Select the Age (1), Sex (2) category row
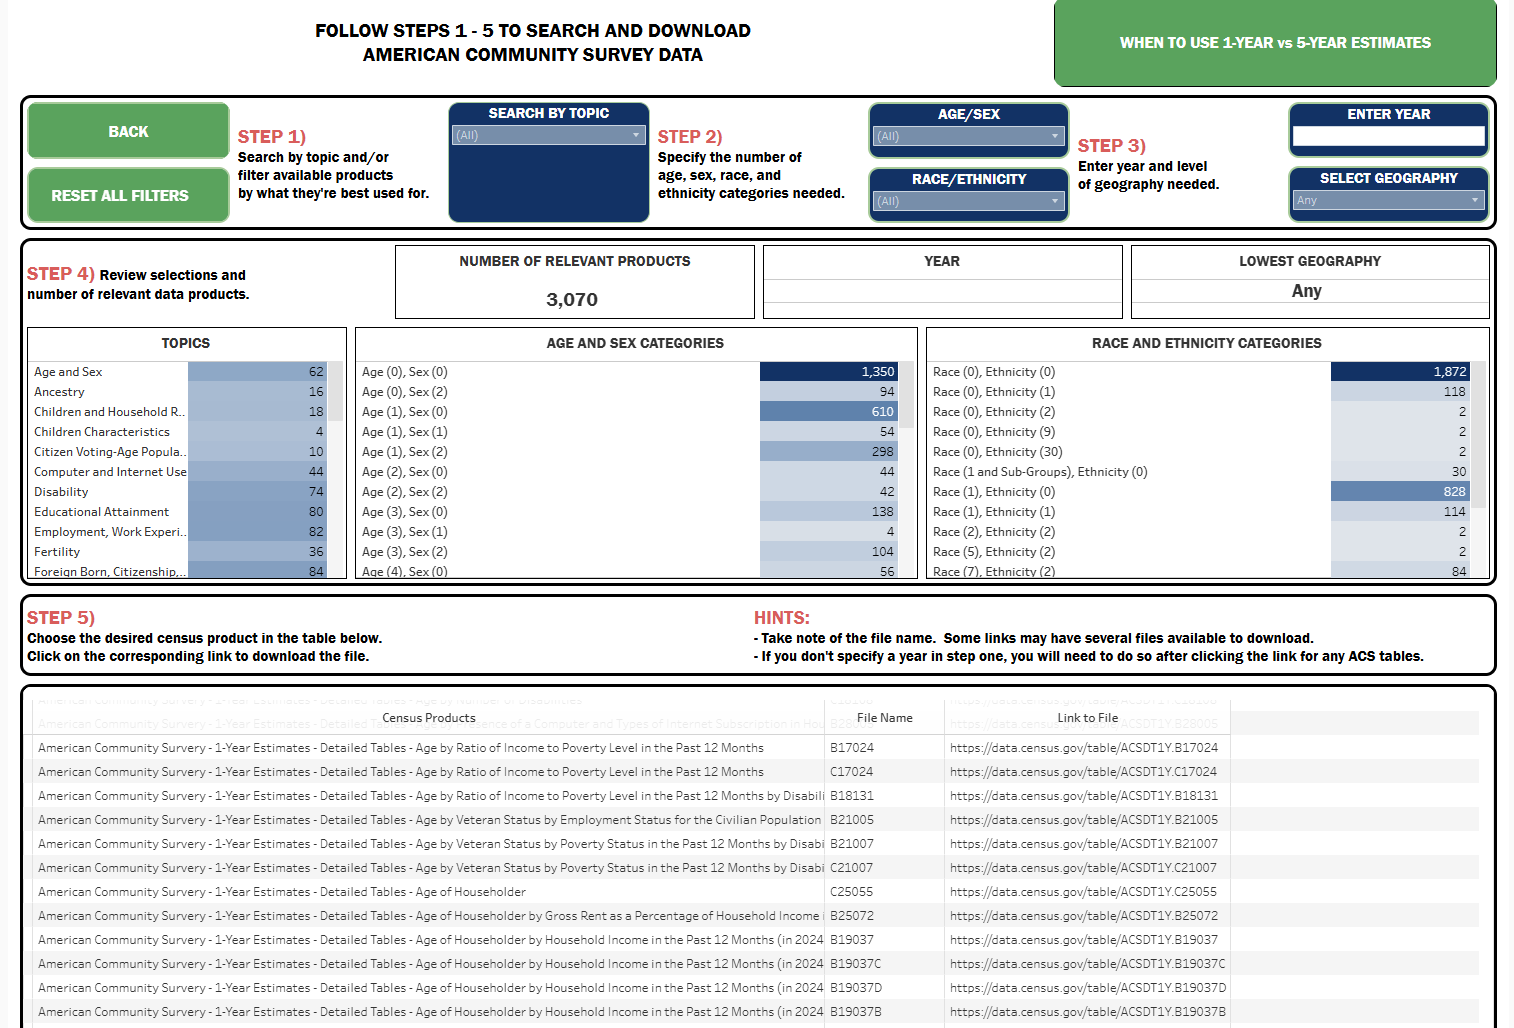 629,452
